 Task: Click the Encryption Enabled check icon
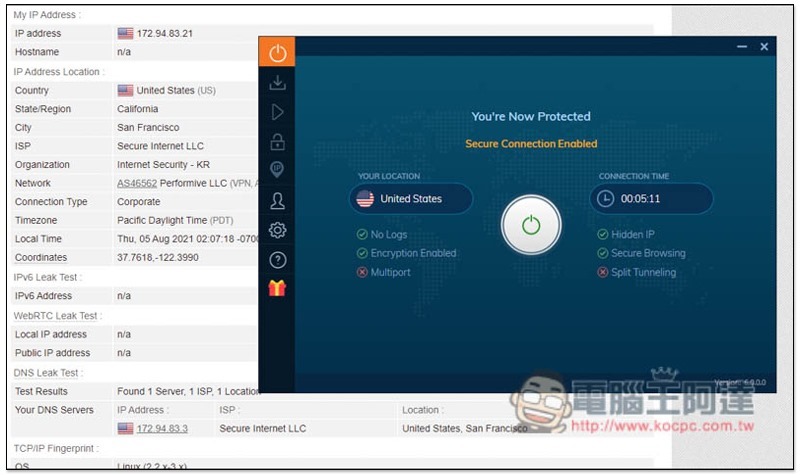click(x=362, y=253)
